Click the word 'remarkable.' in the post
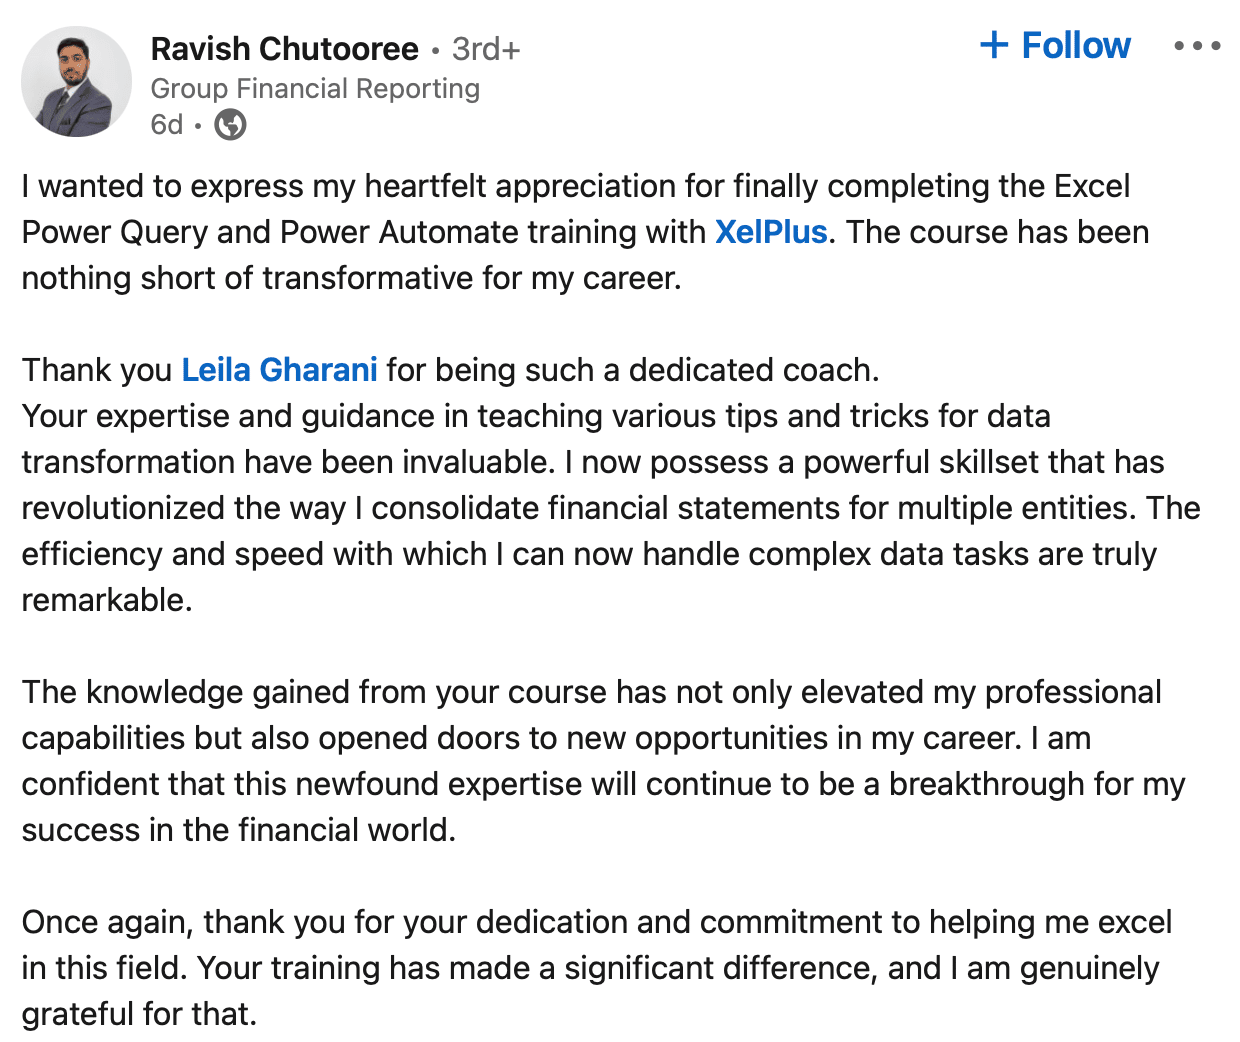The width and height of the screenshot is (1240, 1042). (x=107, y=600)
